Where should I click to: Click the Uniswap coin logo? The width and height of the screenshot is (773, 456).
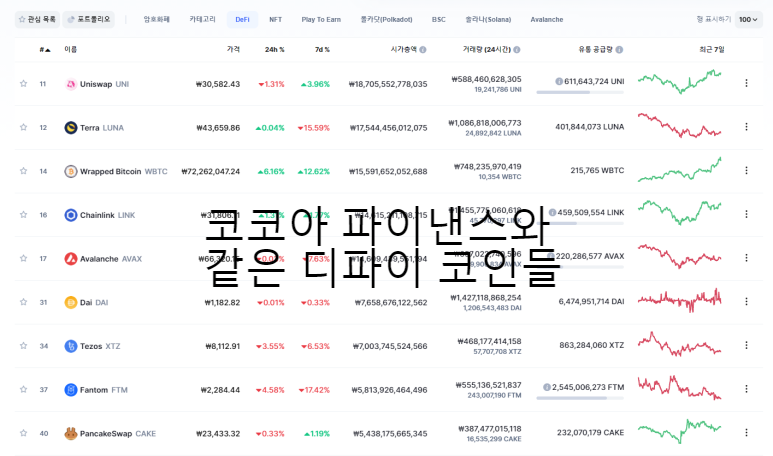tap(70, 84)
